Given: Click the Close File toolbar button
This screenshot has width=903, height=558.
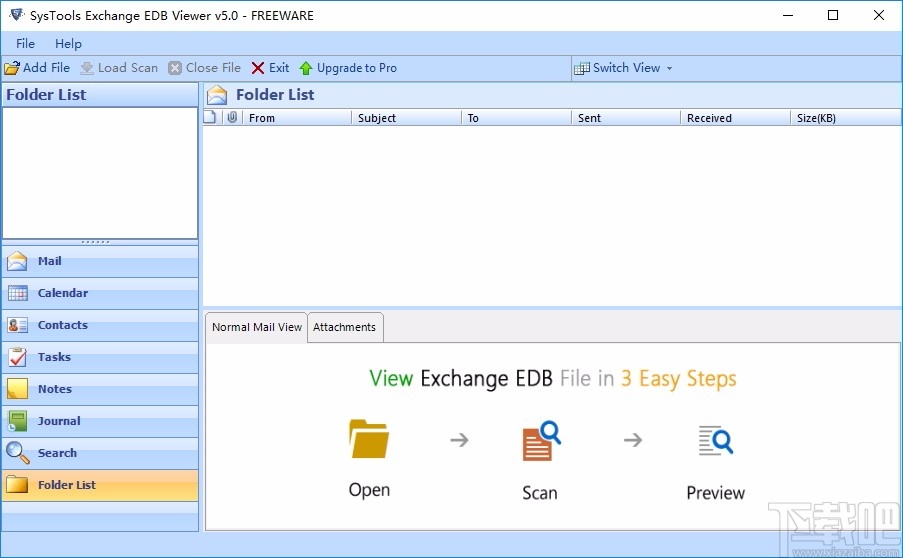Looking at the screenshot, I should click(204, 68).
